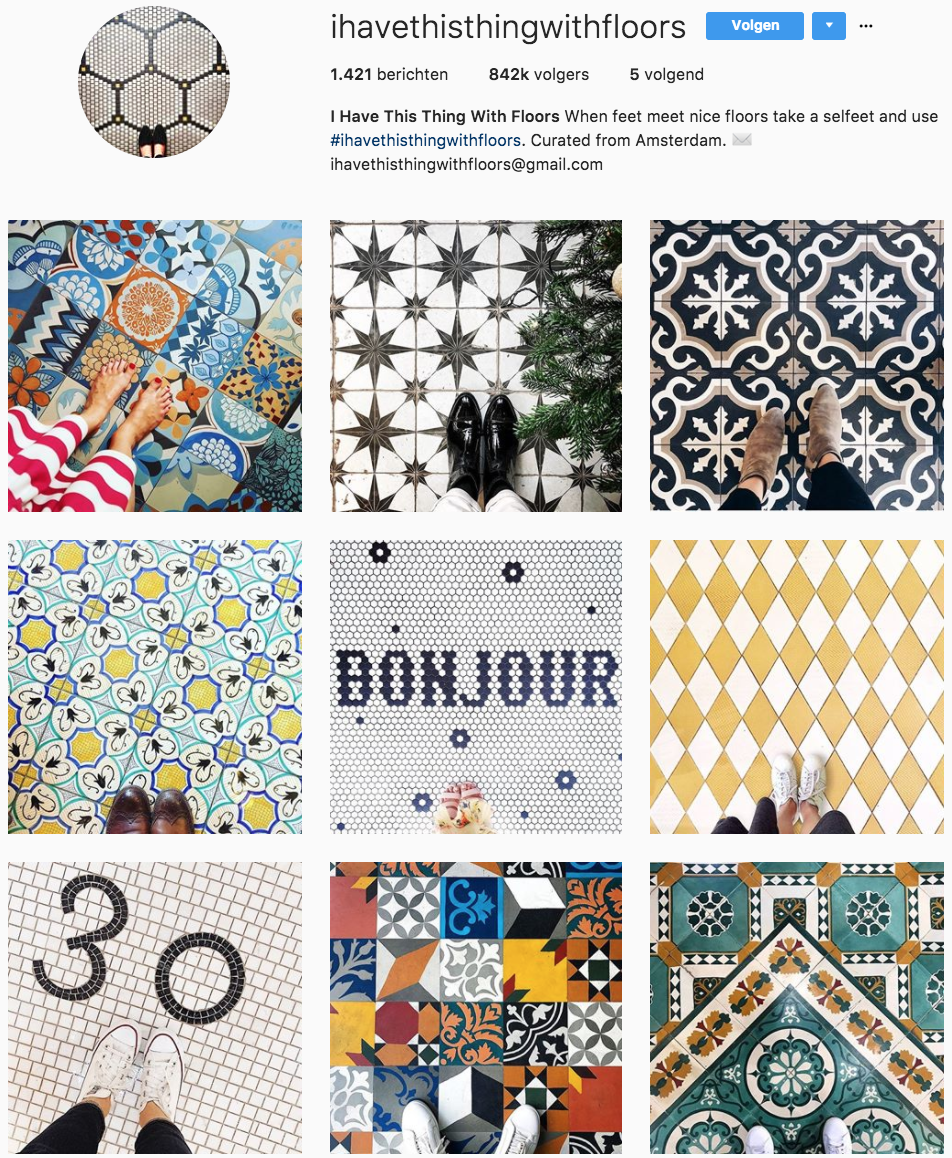Viewport: 952px width, 1158px height.
Task: Click the ihavethisthingwithfloors username heading
Action: (x=508, y=27)
